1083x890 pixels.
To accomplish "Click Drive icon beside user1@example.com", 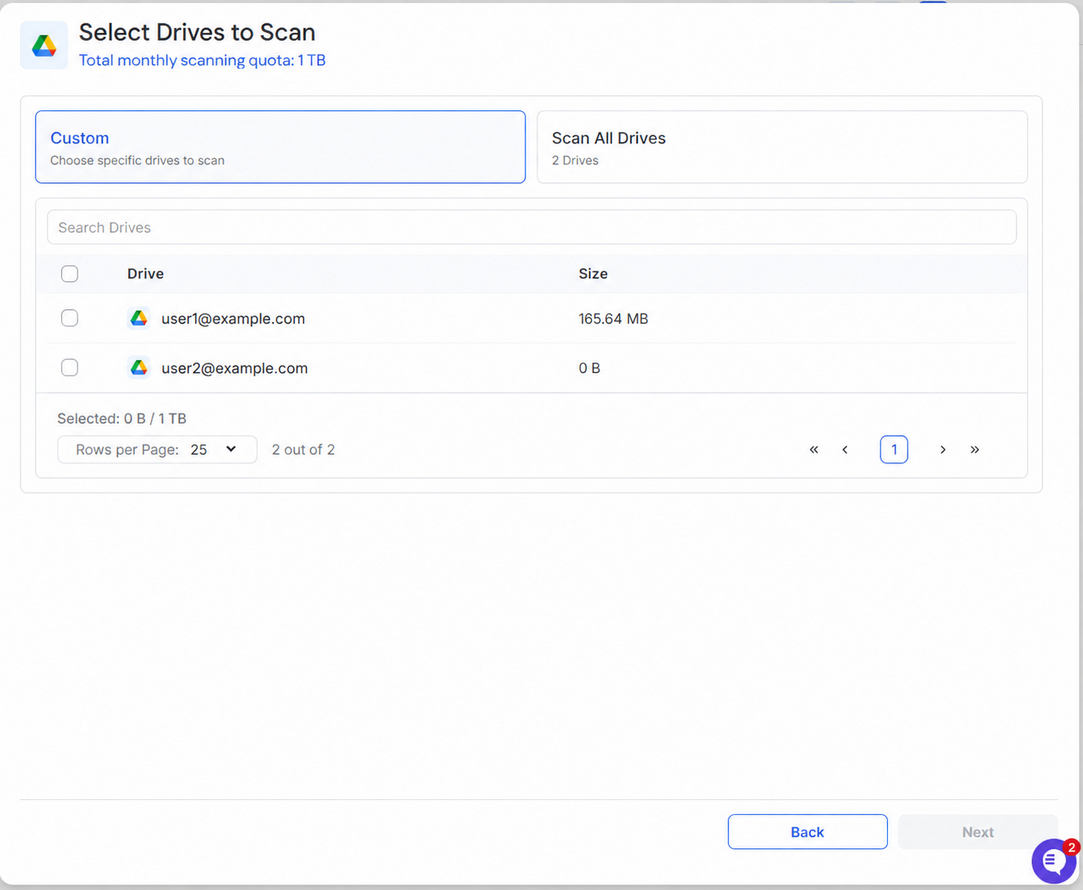I will [139, 318].
